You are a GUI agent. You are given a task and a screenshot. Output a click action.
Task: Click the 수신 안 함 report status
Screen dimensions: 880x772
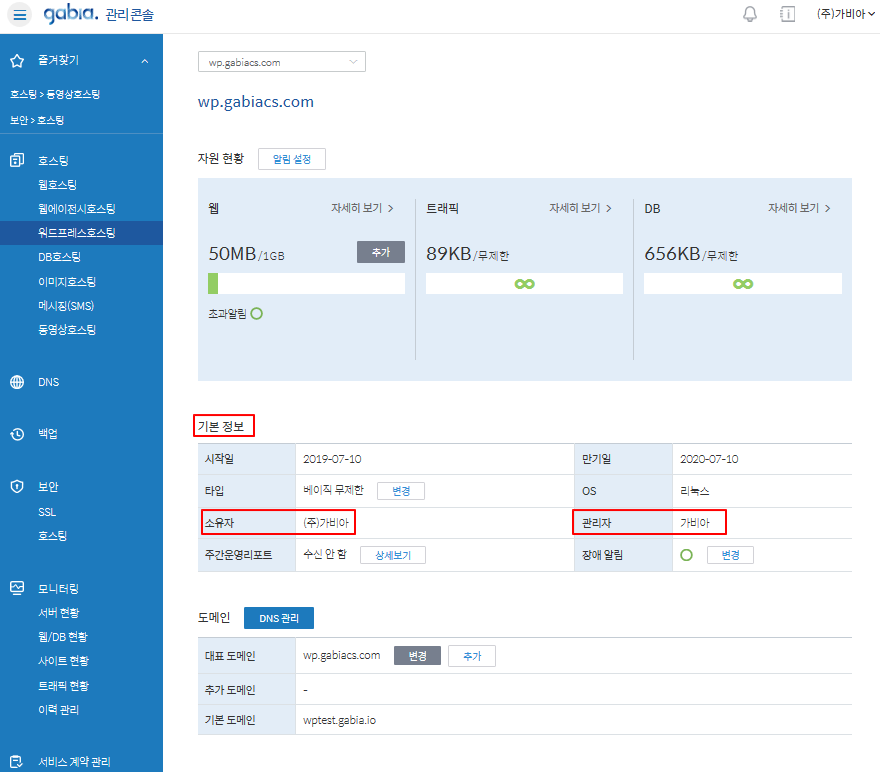(325, 554)
